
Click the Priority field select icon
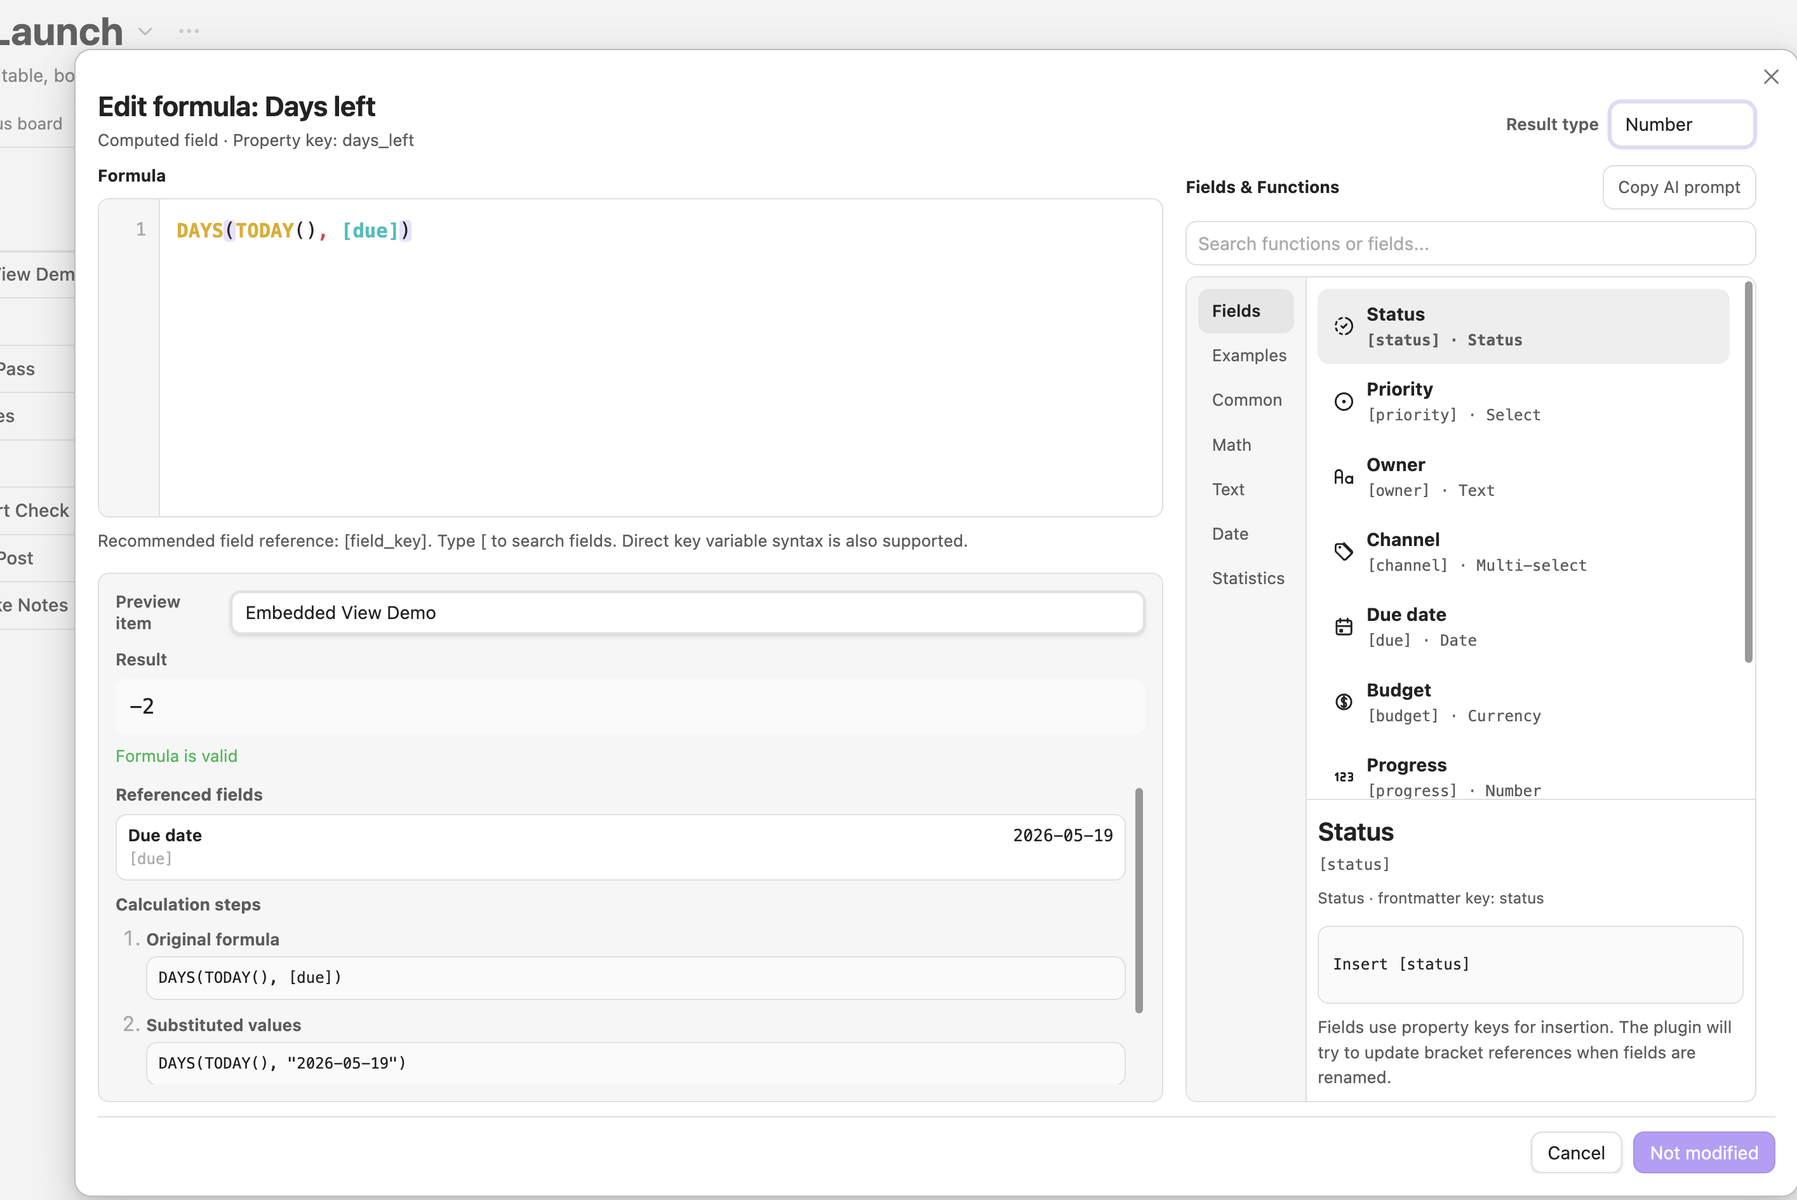1344,401
